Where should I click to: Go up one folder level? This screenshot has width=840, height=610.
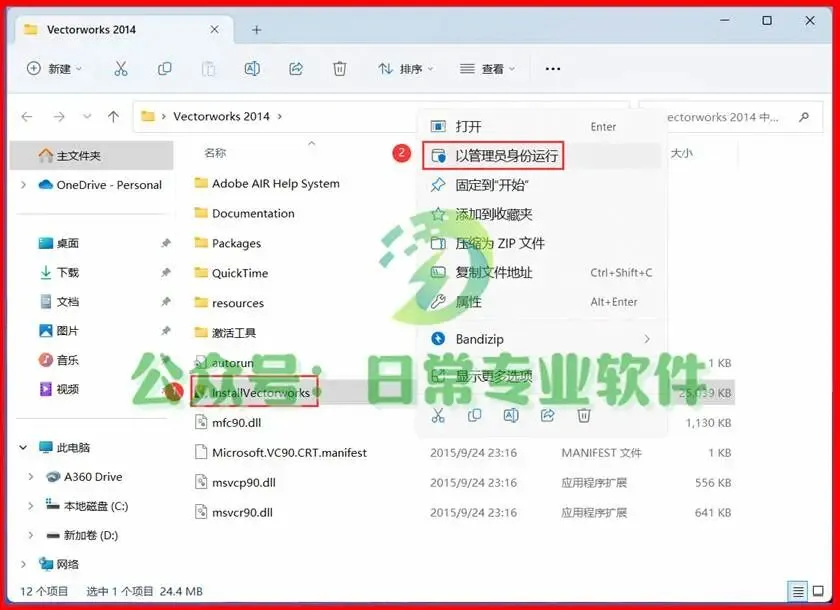click(x=113, y=116)
